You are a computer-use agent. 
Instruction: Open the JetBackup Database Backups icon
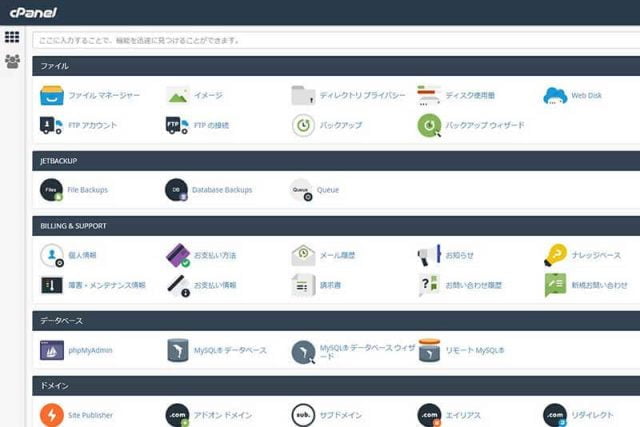pos(176,190)
